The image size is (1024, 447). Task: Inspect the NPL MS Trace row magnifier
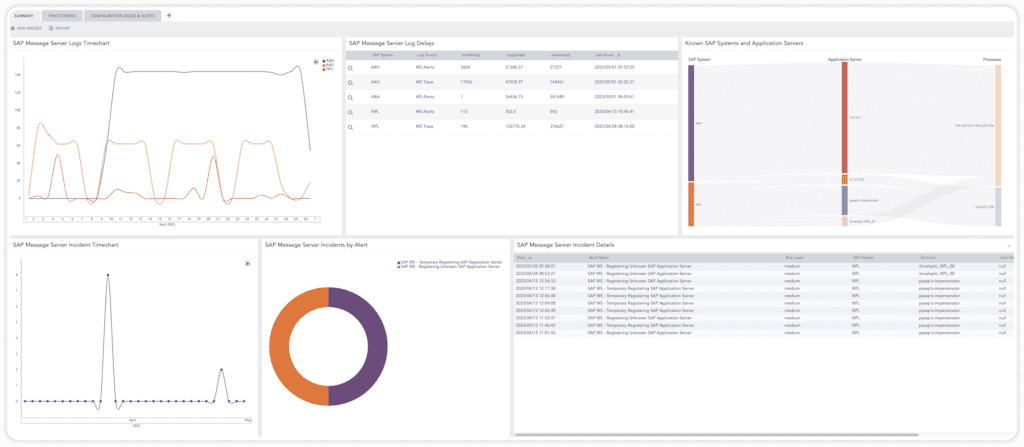(350, 127)
